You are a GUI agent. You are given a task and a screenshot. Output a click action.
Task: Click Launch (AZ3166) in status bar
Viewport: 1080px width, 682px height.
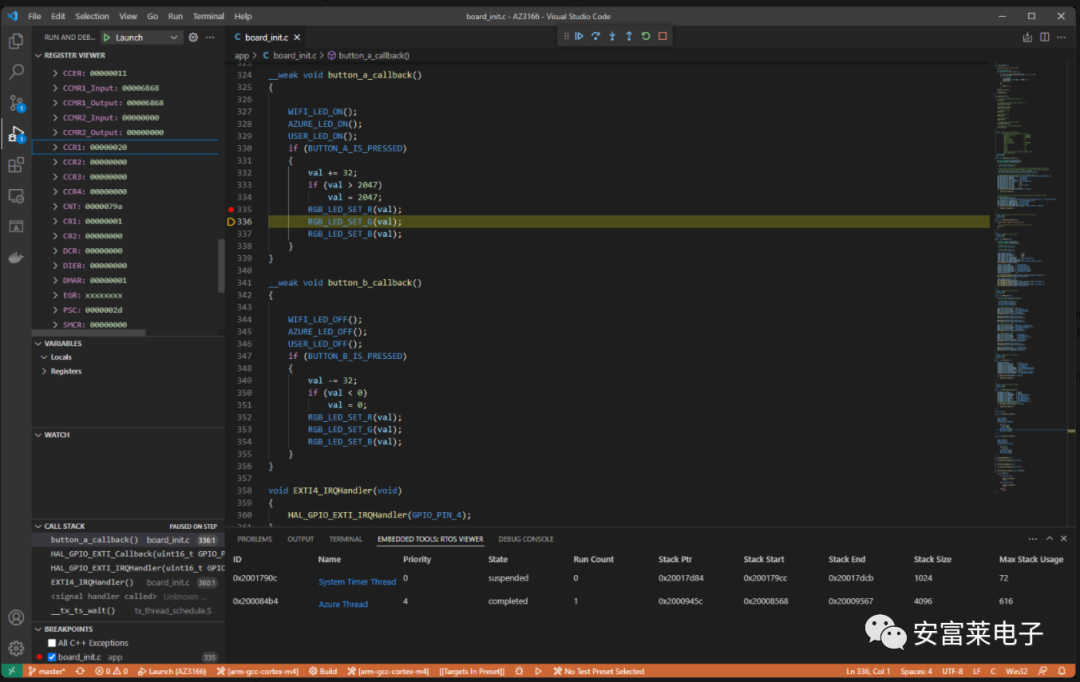[172, 671]
